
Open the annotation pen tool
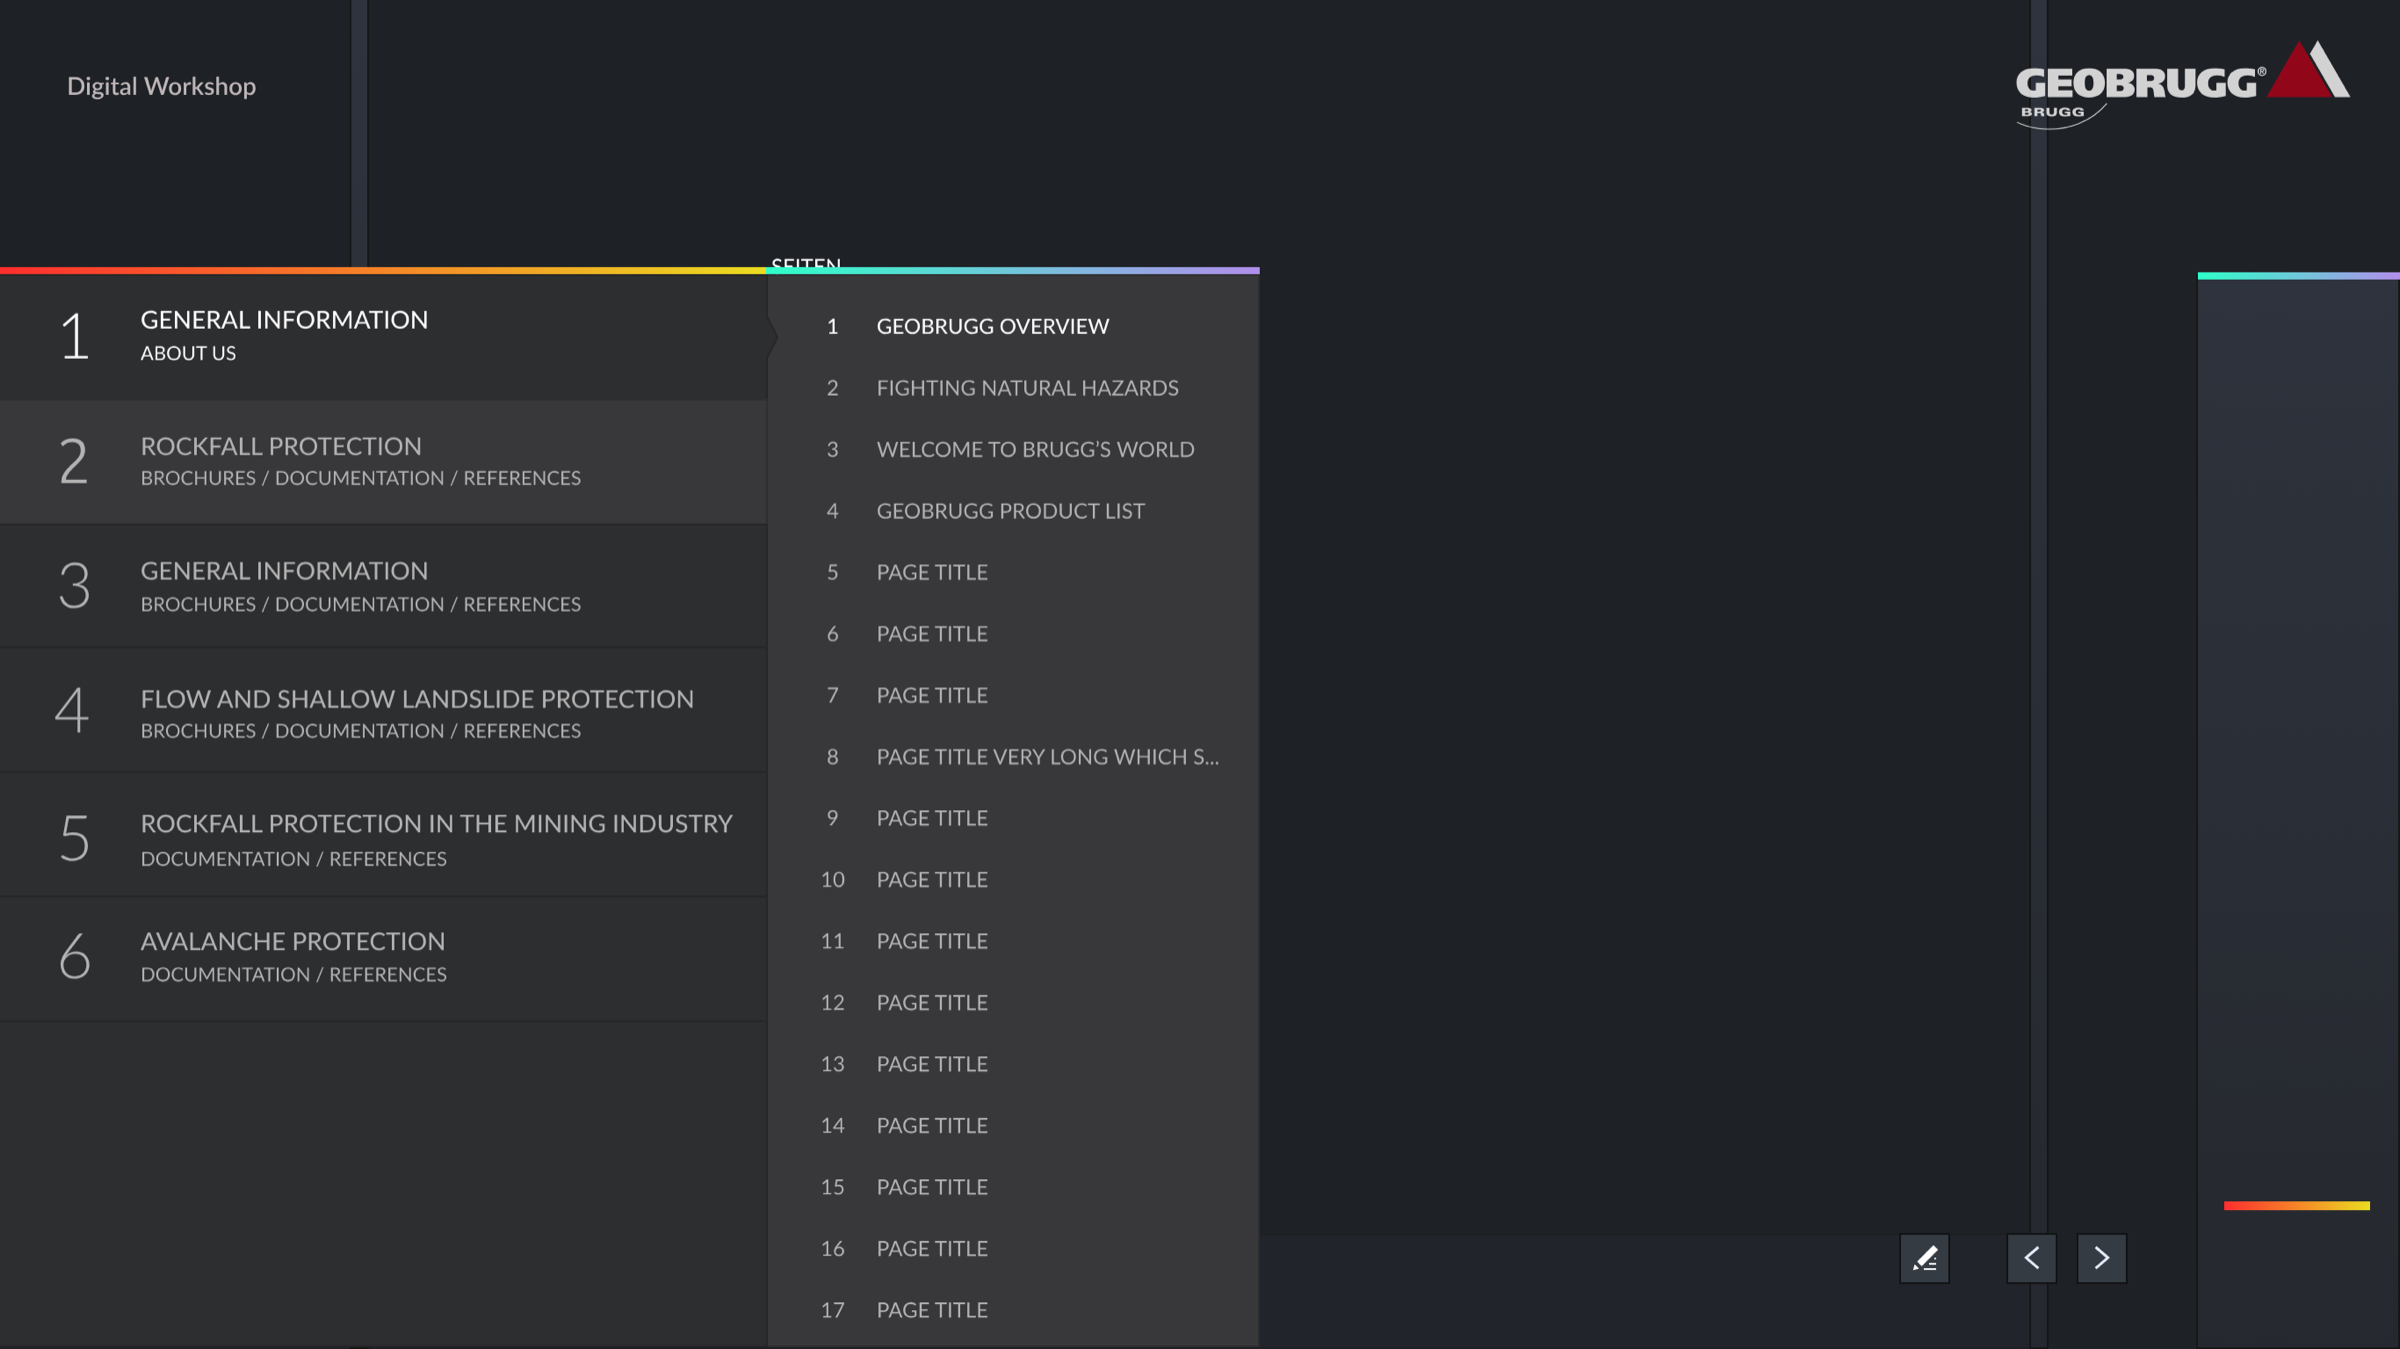click(x=1924, y=1258)
